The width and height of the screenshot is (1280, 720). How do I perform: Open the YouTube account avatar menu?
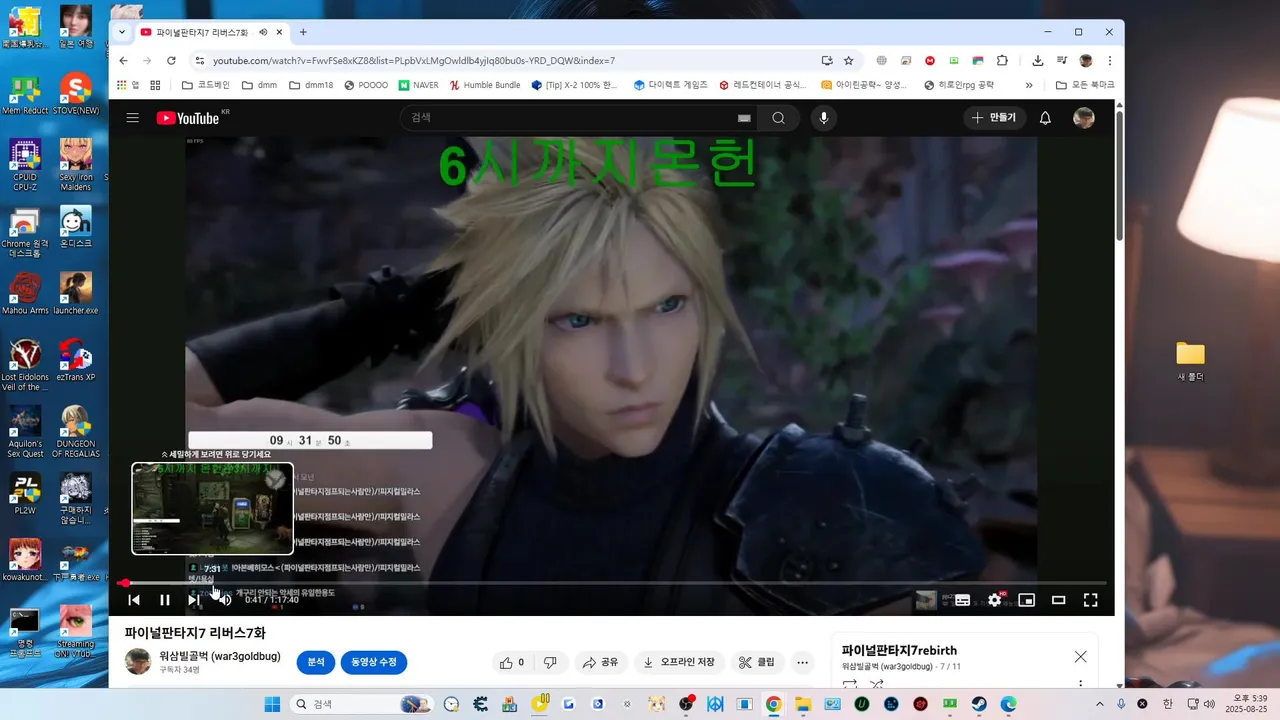(1084, 118)
